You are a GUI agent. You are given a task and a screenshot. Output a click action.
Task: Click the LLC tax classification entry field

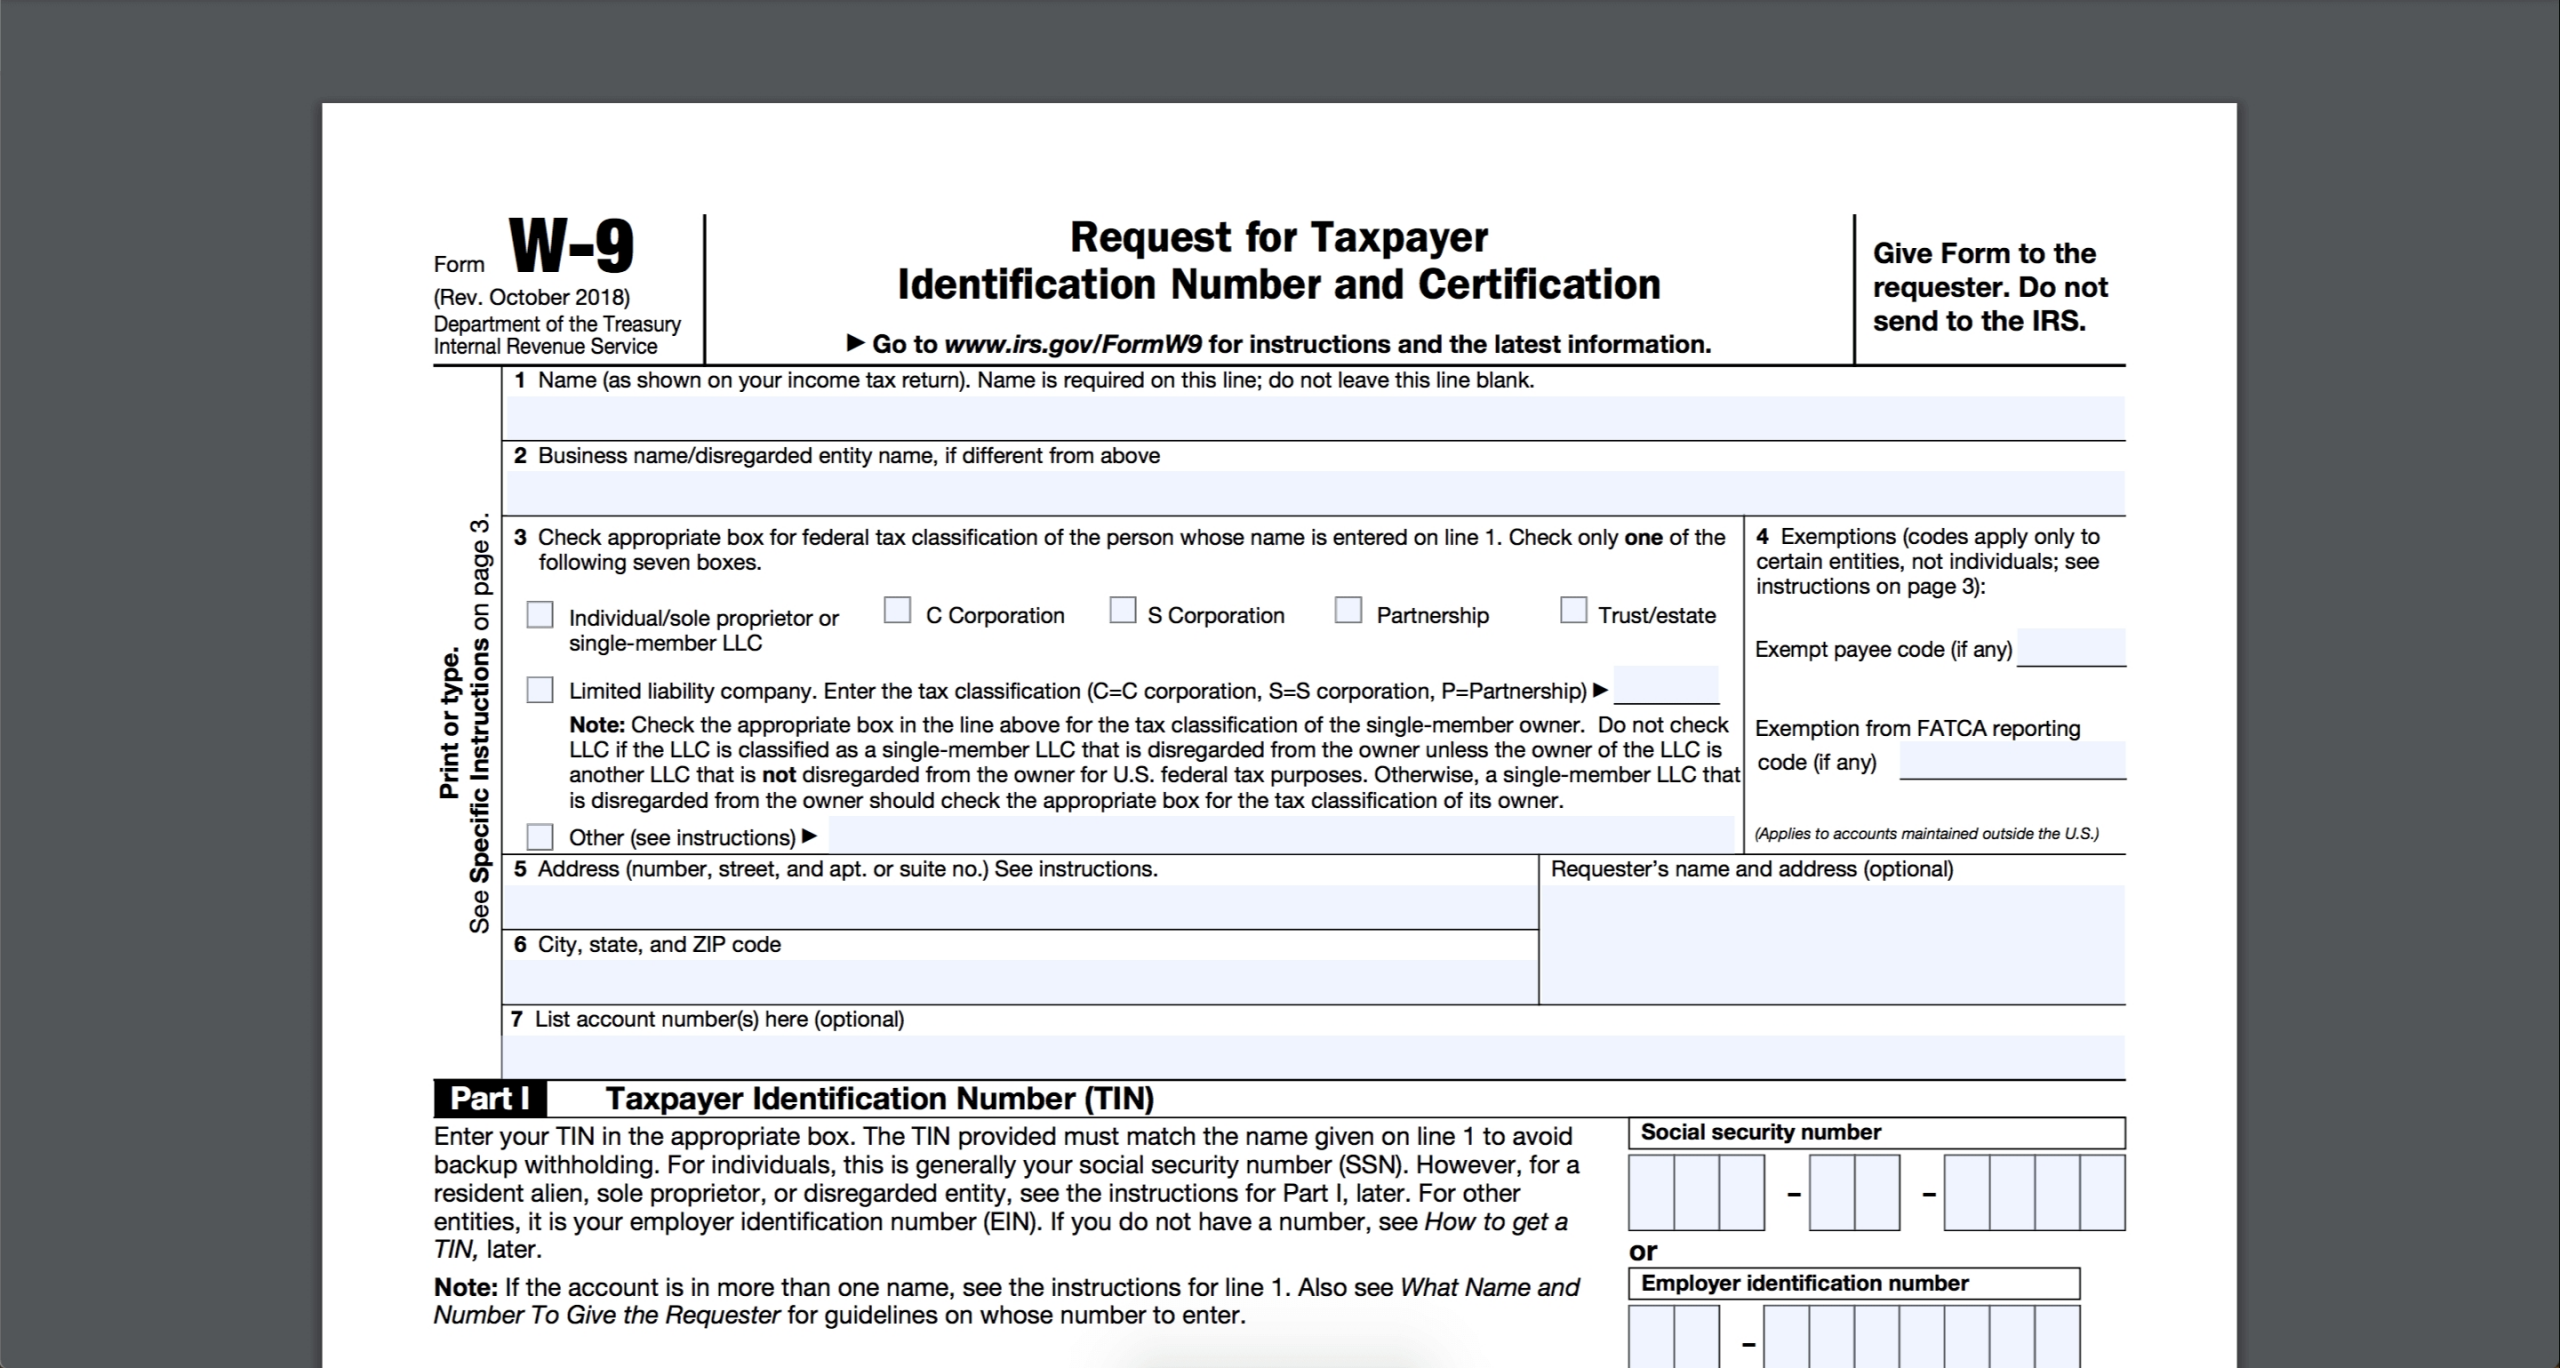[x=1674, y=687]
